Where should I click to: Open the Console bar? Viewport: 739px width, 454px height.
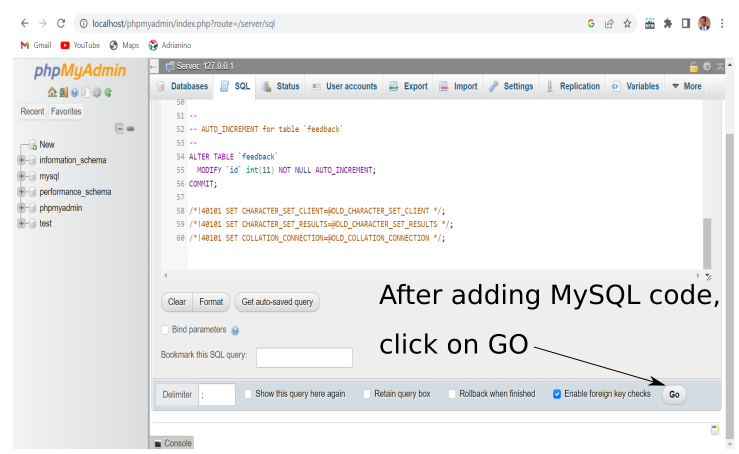(x=172, y=443)
